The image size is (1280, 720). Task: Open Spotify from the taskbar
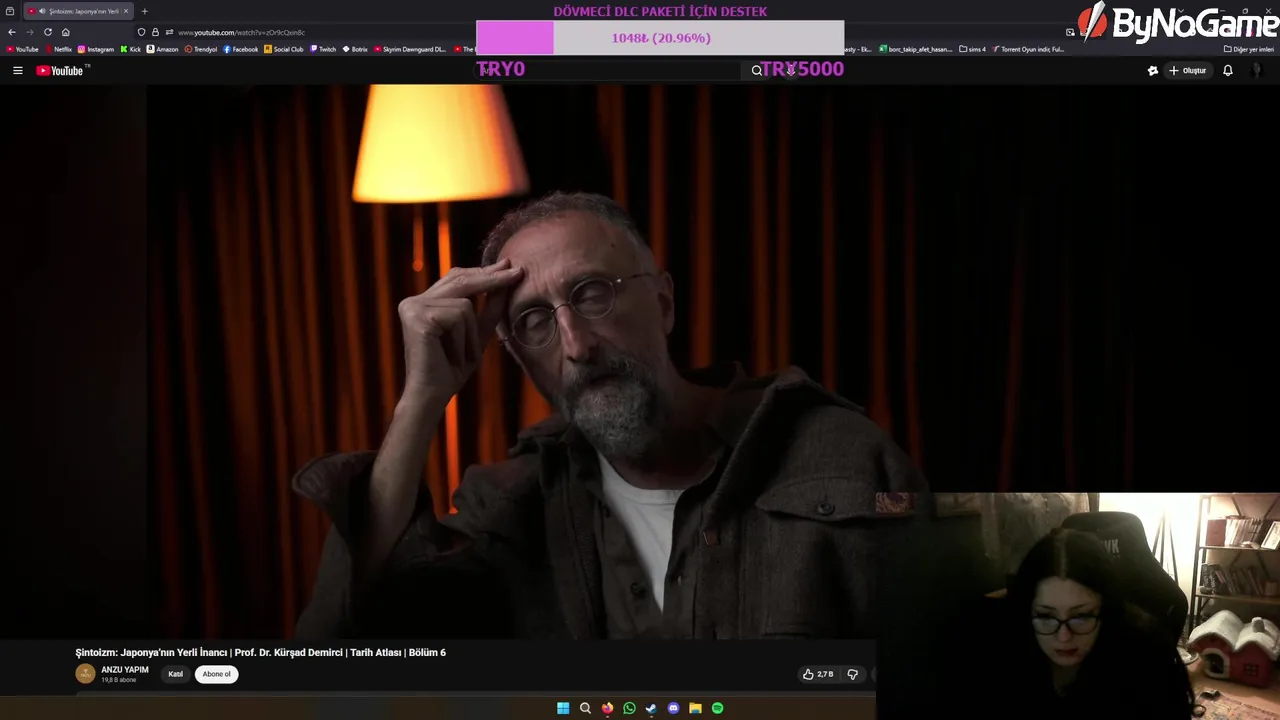click(x=717, y=708)
